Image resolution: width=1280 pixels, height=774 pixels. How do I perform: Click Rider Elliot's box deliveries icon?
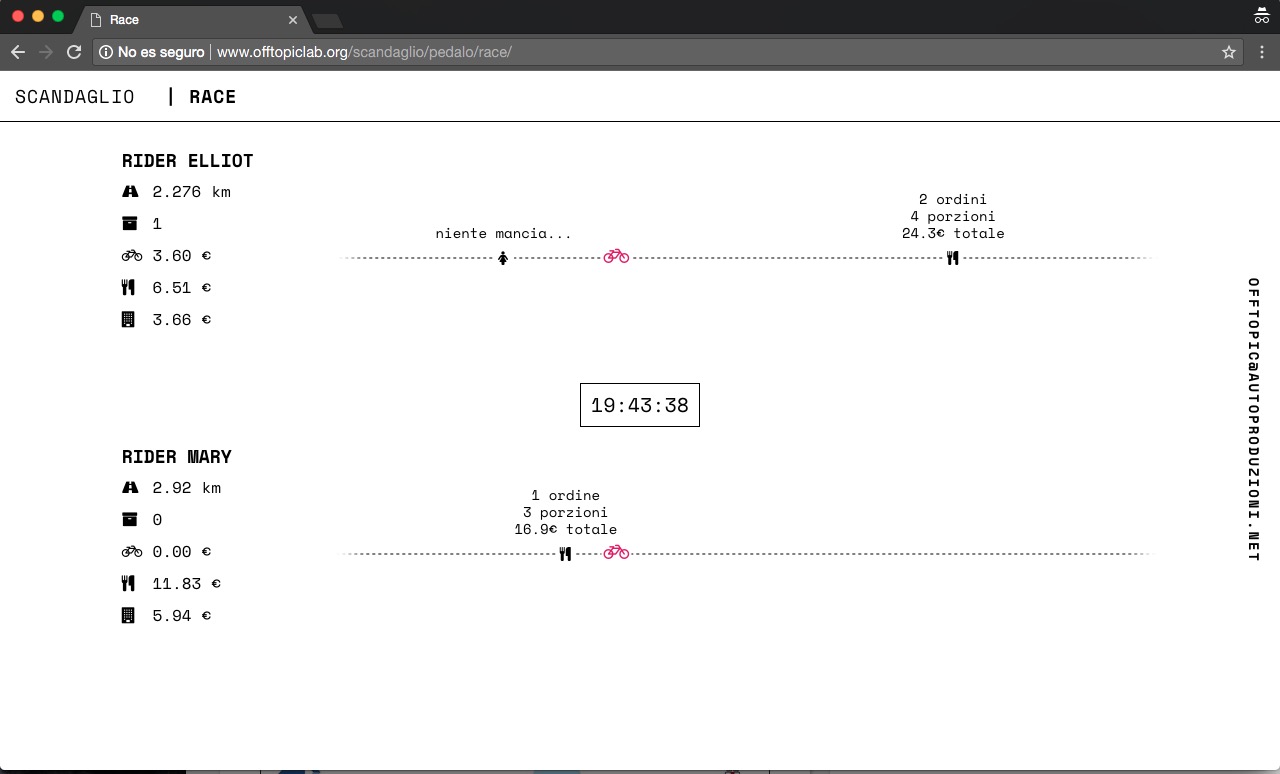click(x=129, y=223)
